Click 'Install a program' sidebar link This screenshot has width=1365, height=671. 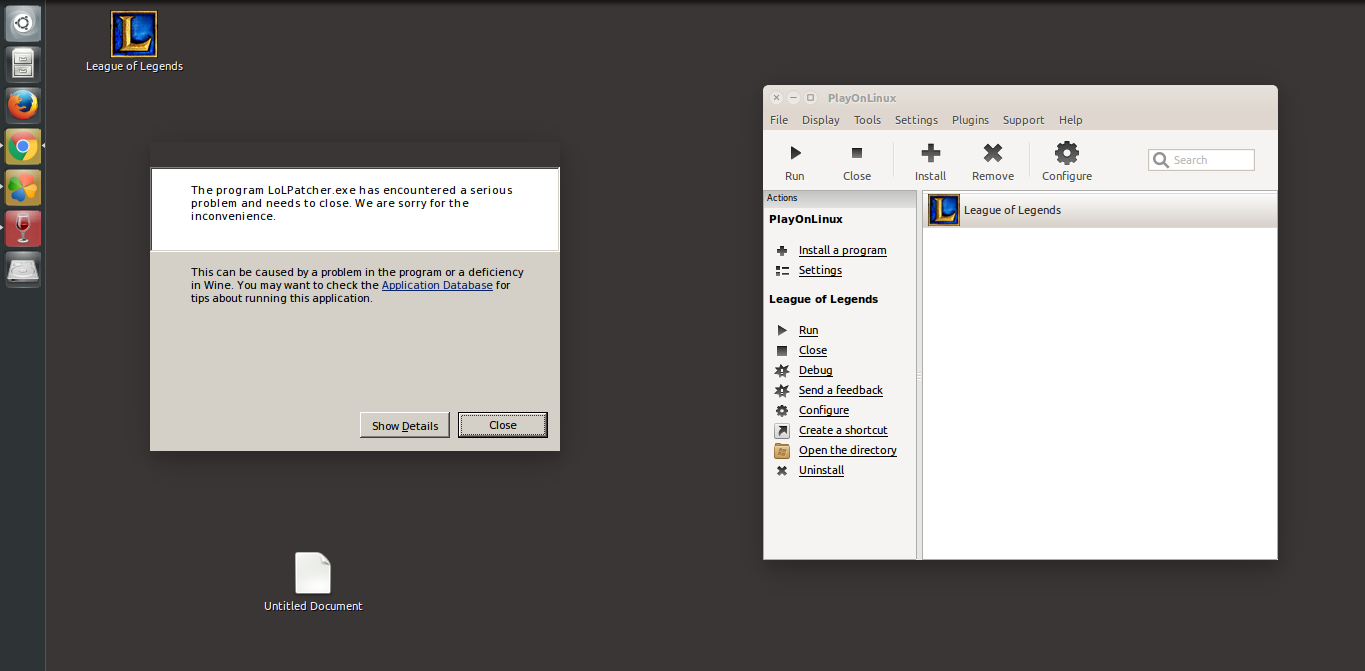[x=842, y=250]
